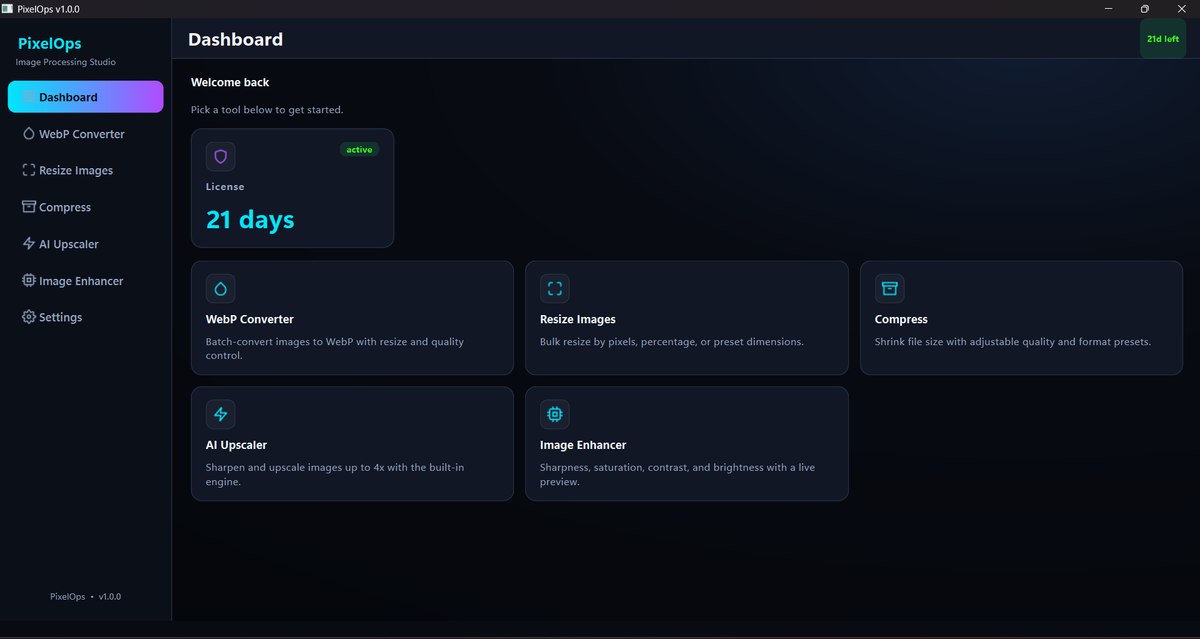This screenshot has height=639, width=1200.
Task: Click the Dashboard grid icon in sidebar
Action: pos(29,97)
